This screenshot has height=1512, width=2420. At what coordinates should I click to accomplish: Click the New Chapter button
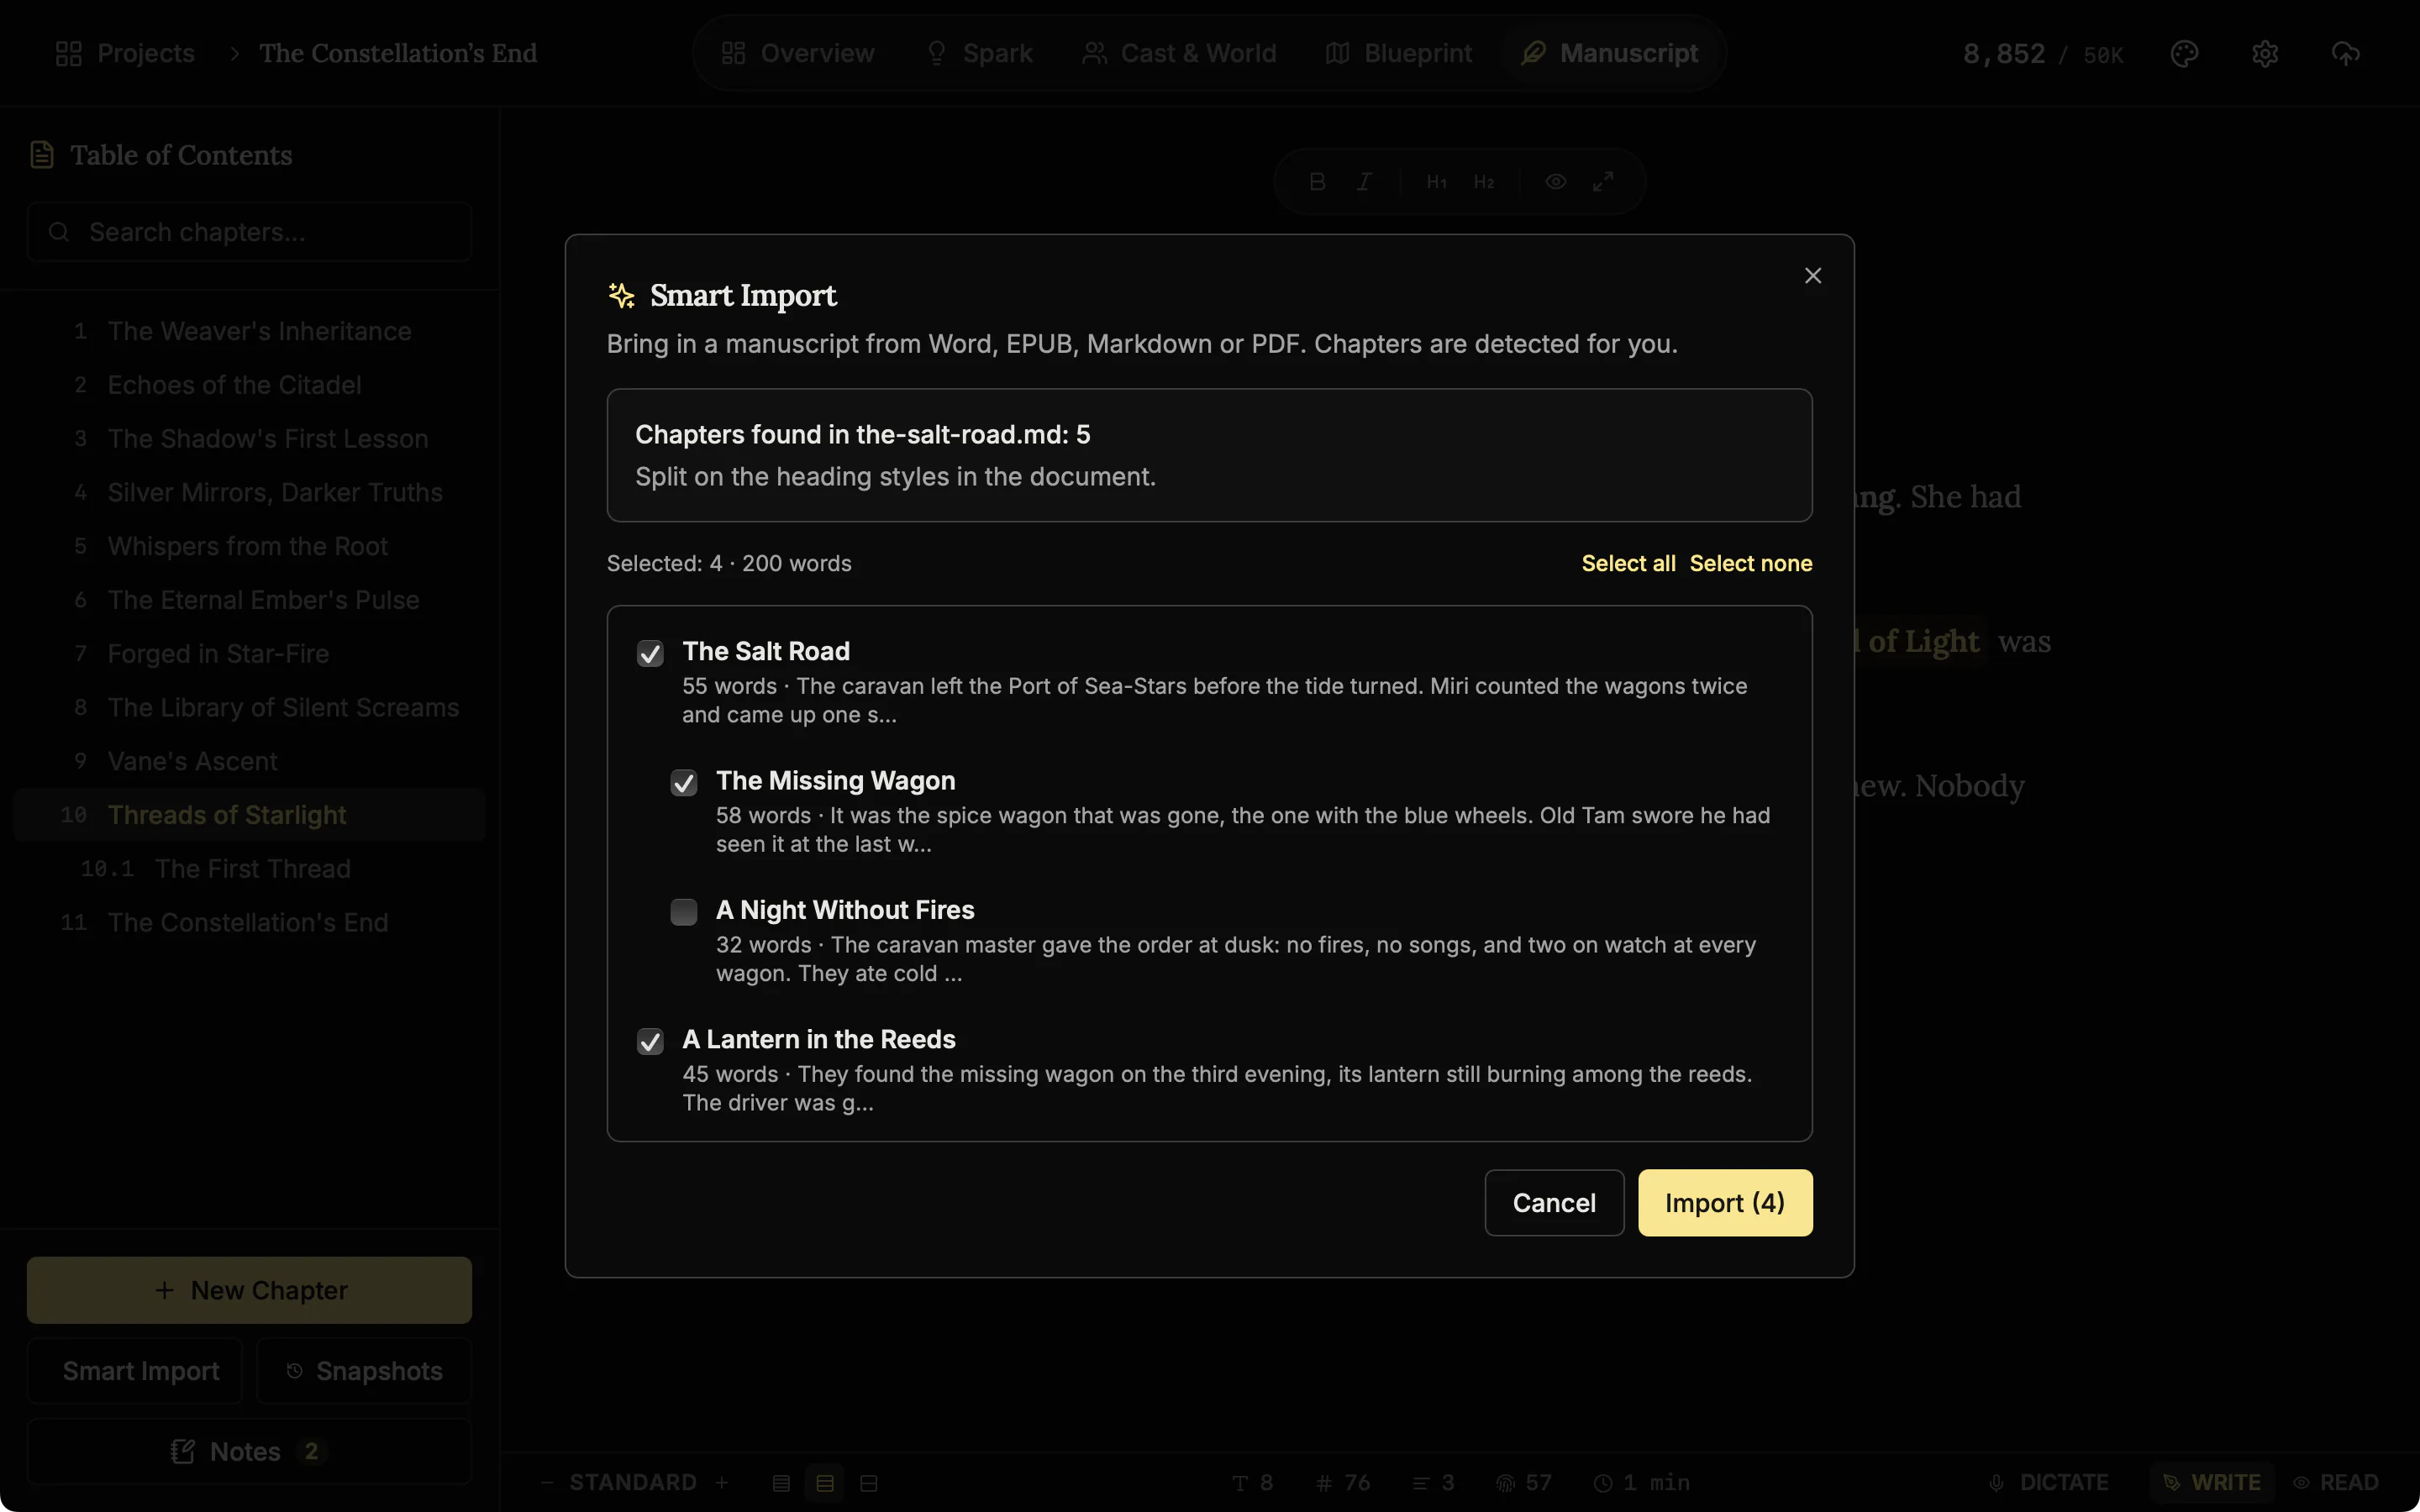[x=249, y=1290]
